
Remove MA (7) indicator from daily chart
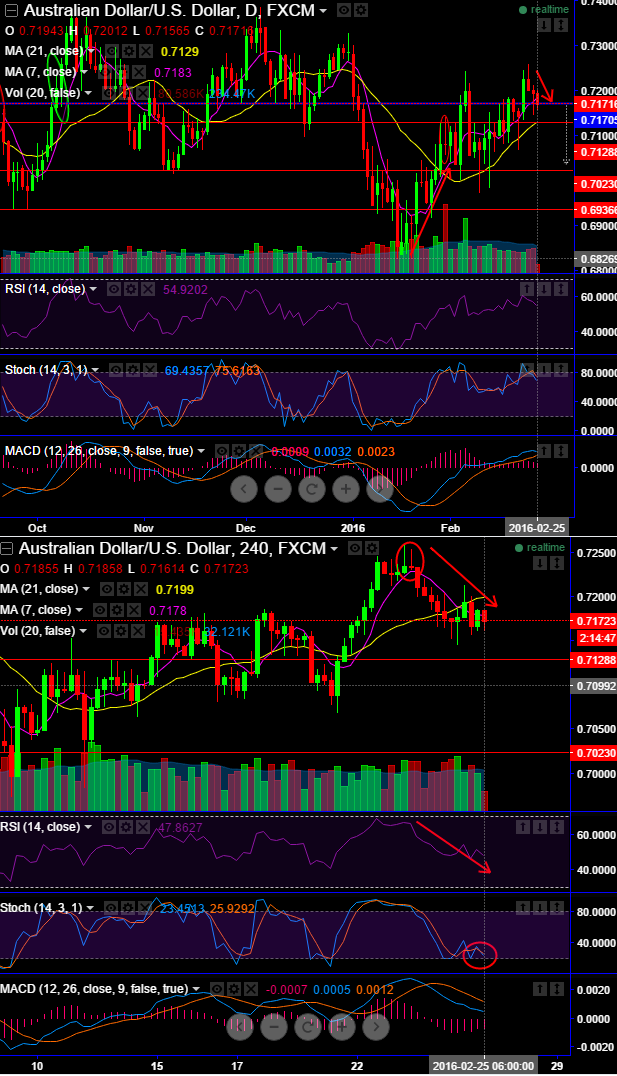coord(138,72)
